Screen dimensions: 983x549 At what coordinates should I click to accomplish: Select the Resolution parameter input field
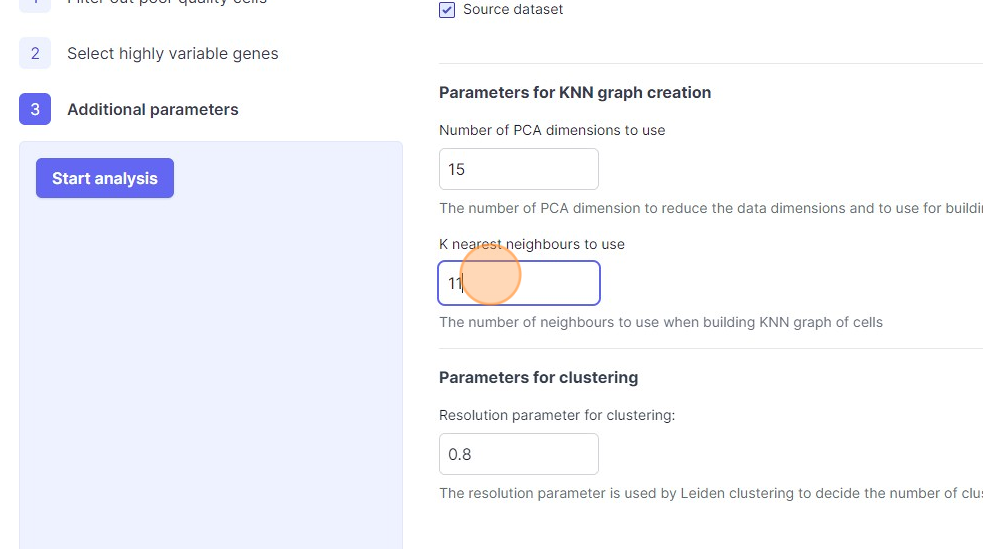coord(518,454)
